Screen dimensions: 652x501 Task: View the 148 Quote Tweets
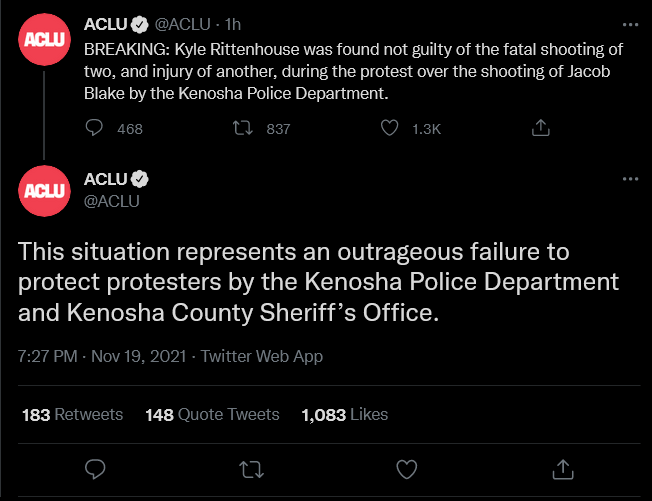212,414
